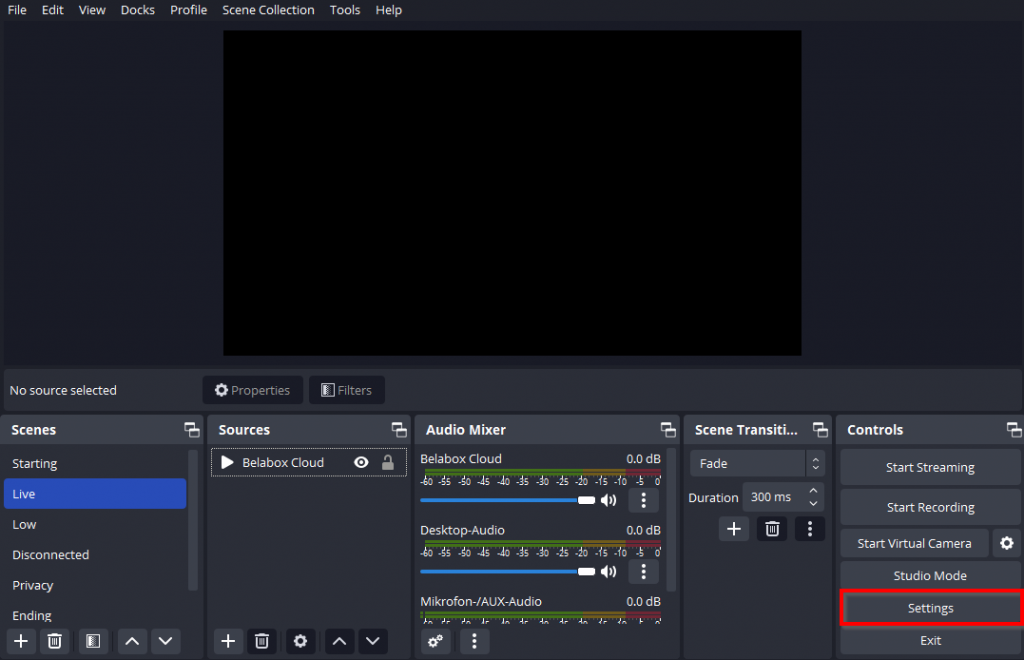Mute the Desktop-Audio channel
1024x660 pixels.
point(608,571)
